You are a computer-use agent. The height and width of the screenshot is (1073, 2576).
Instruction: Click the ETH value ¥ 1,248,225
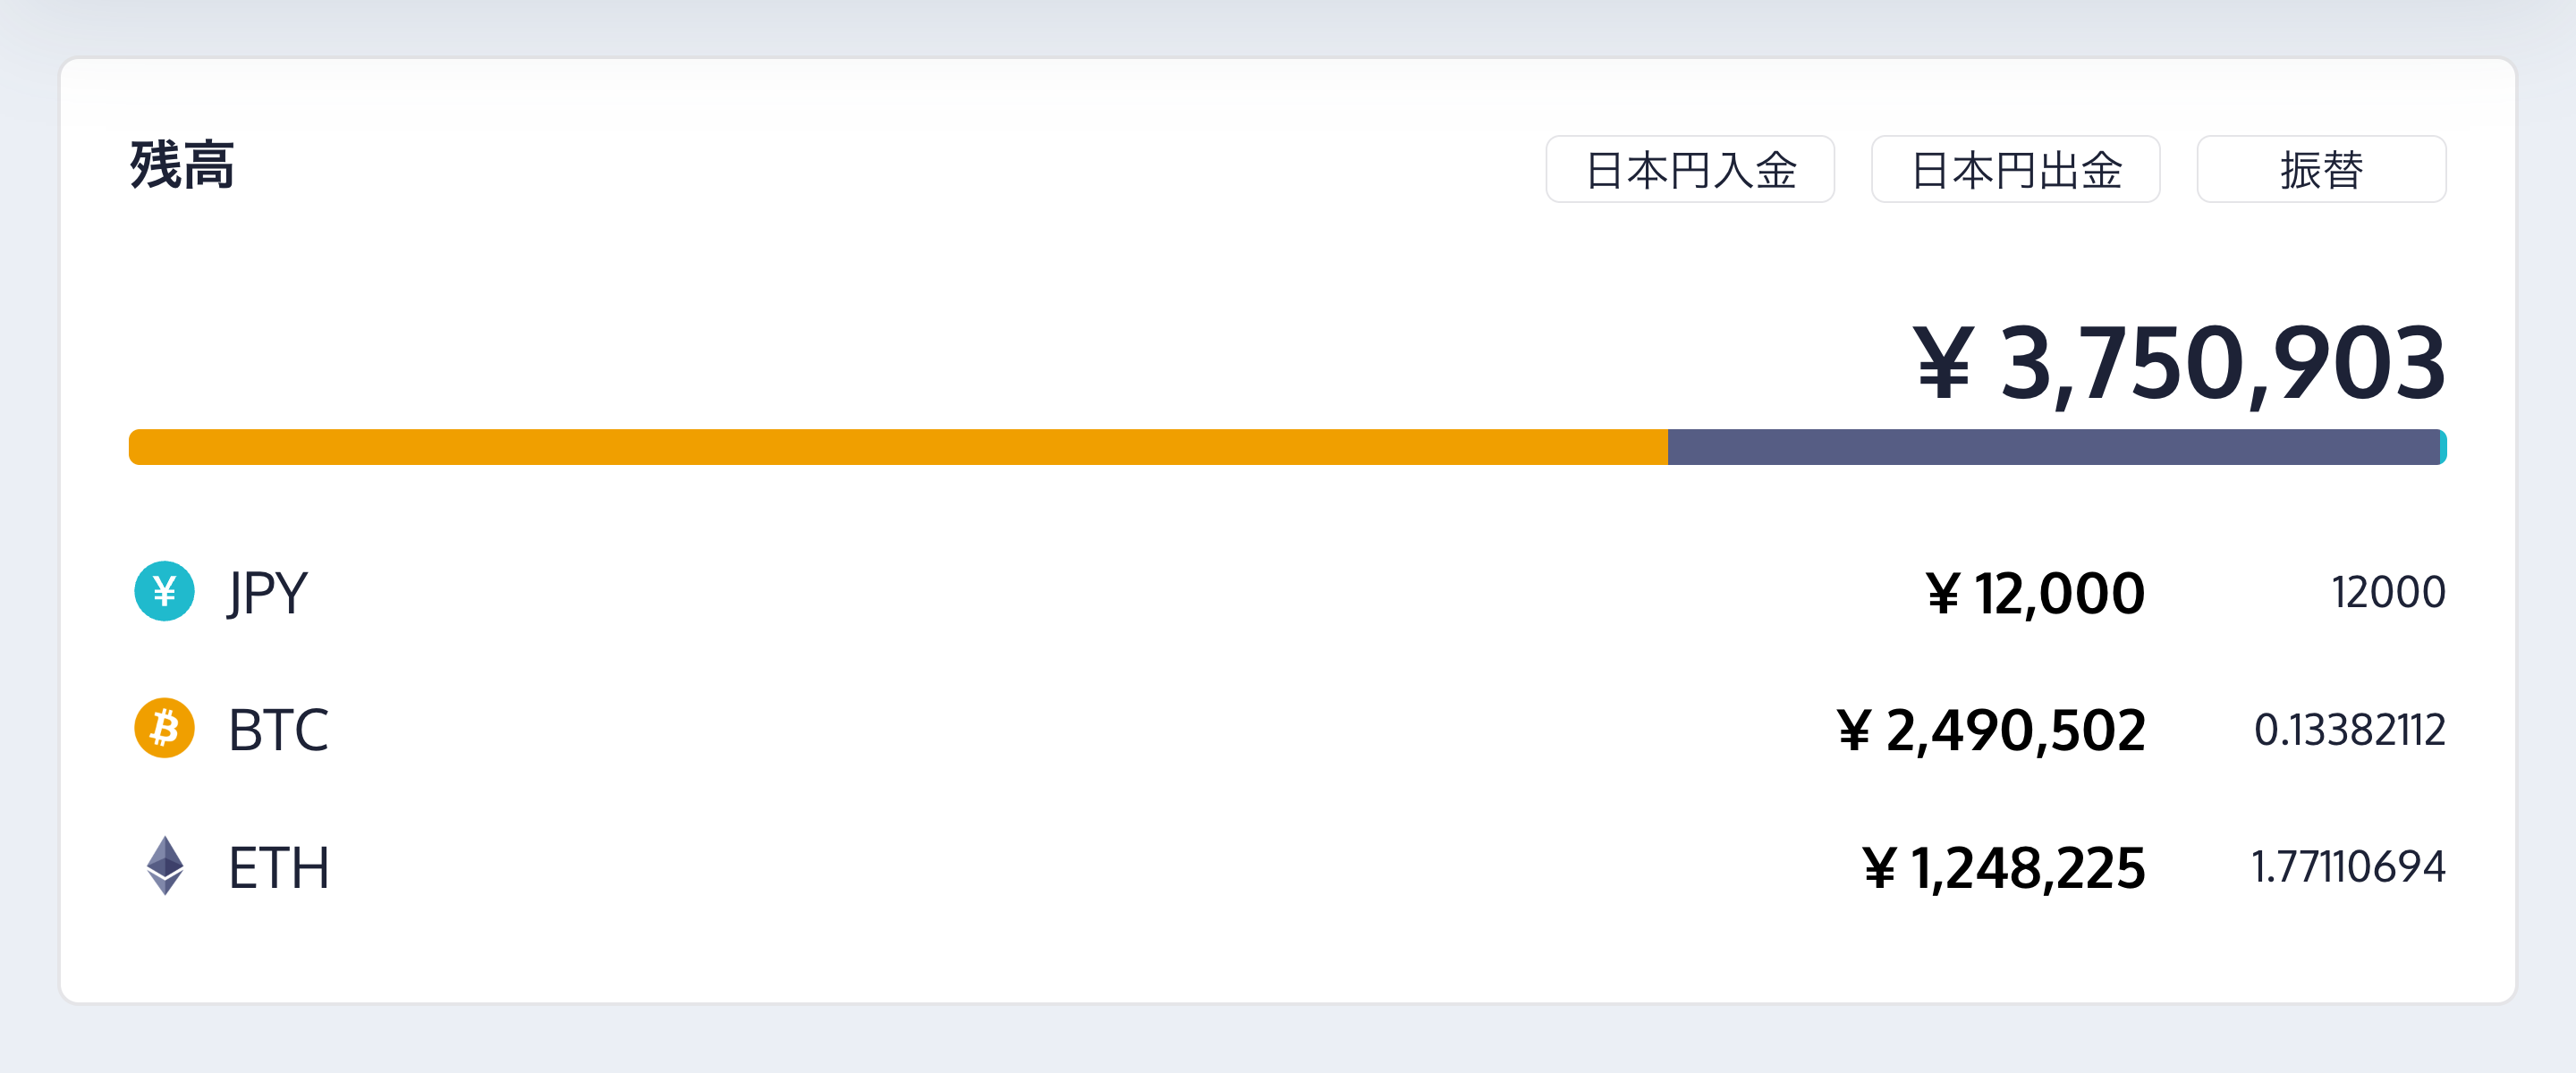coord(2003,867)
